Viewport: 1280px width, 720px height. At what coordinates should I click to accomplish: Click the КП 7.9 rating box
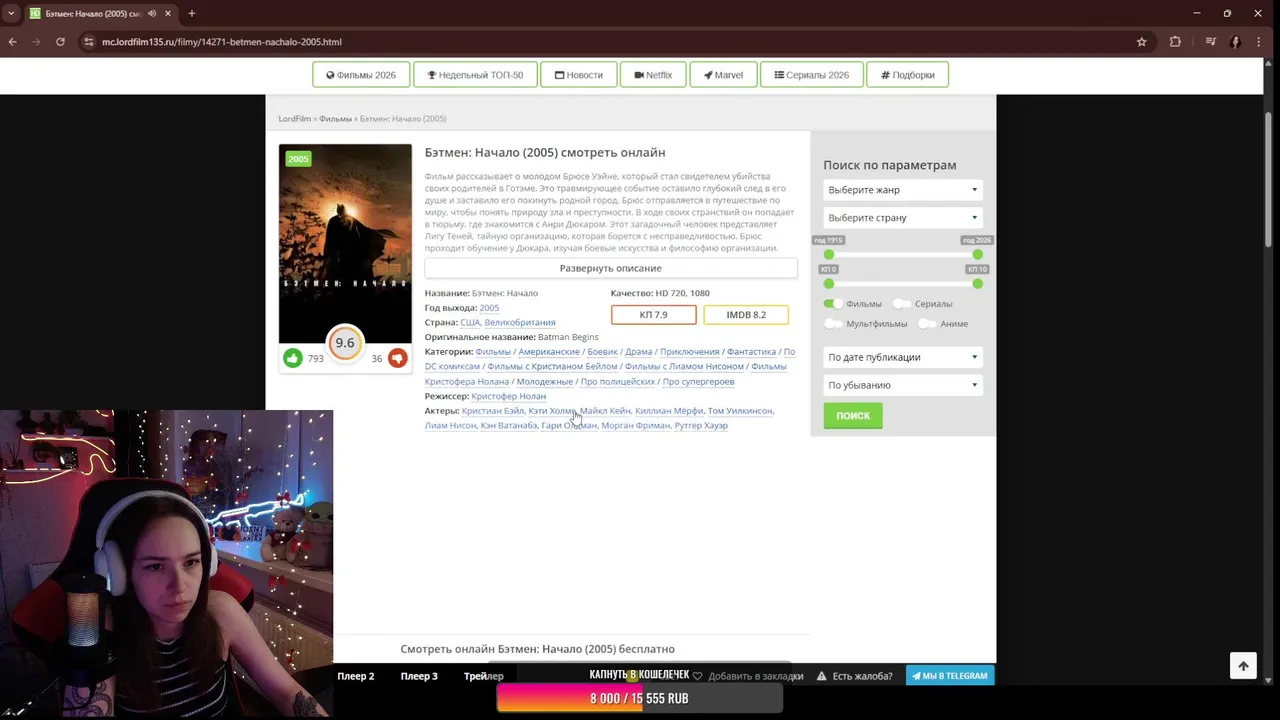click(x=653, y=315)
